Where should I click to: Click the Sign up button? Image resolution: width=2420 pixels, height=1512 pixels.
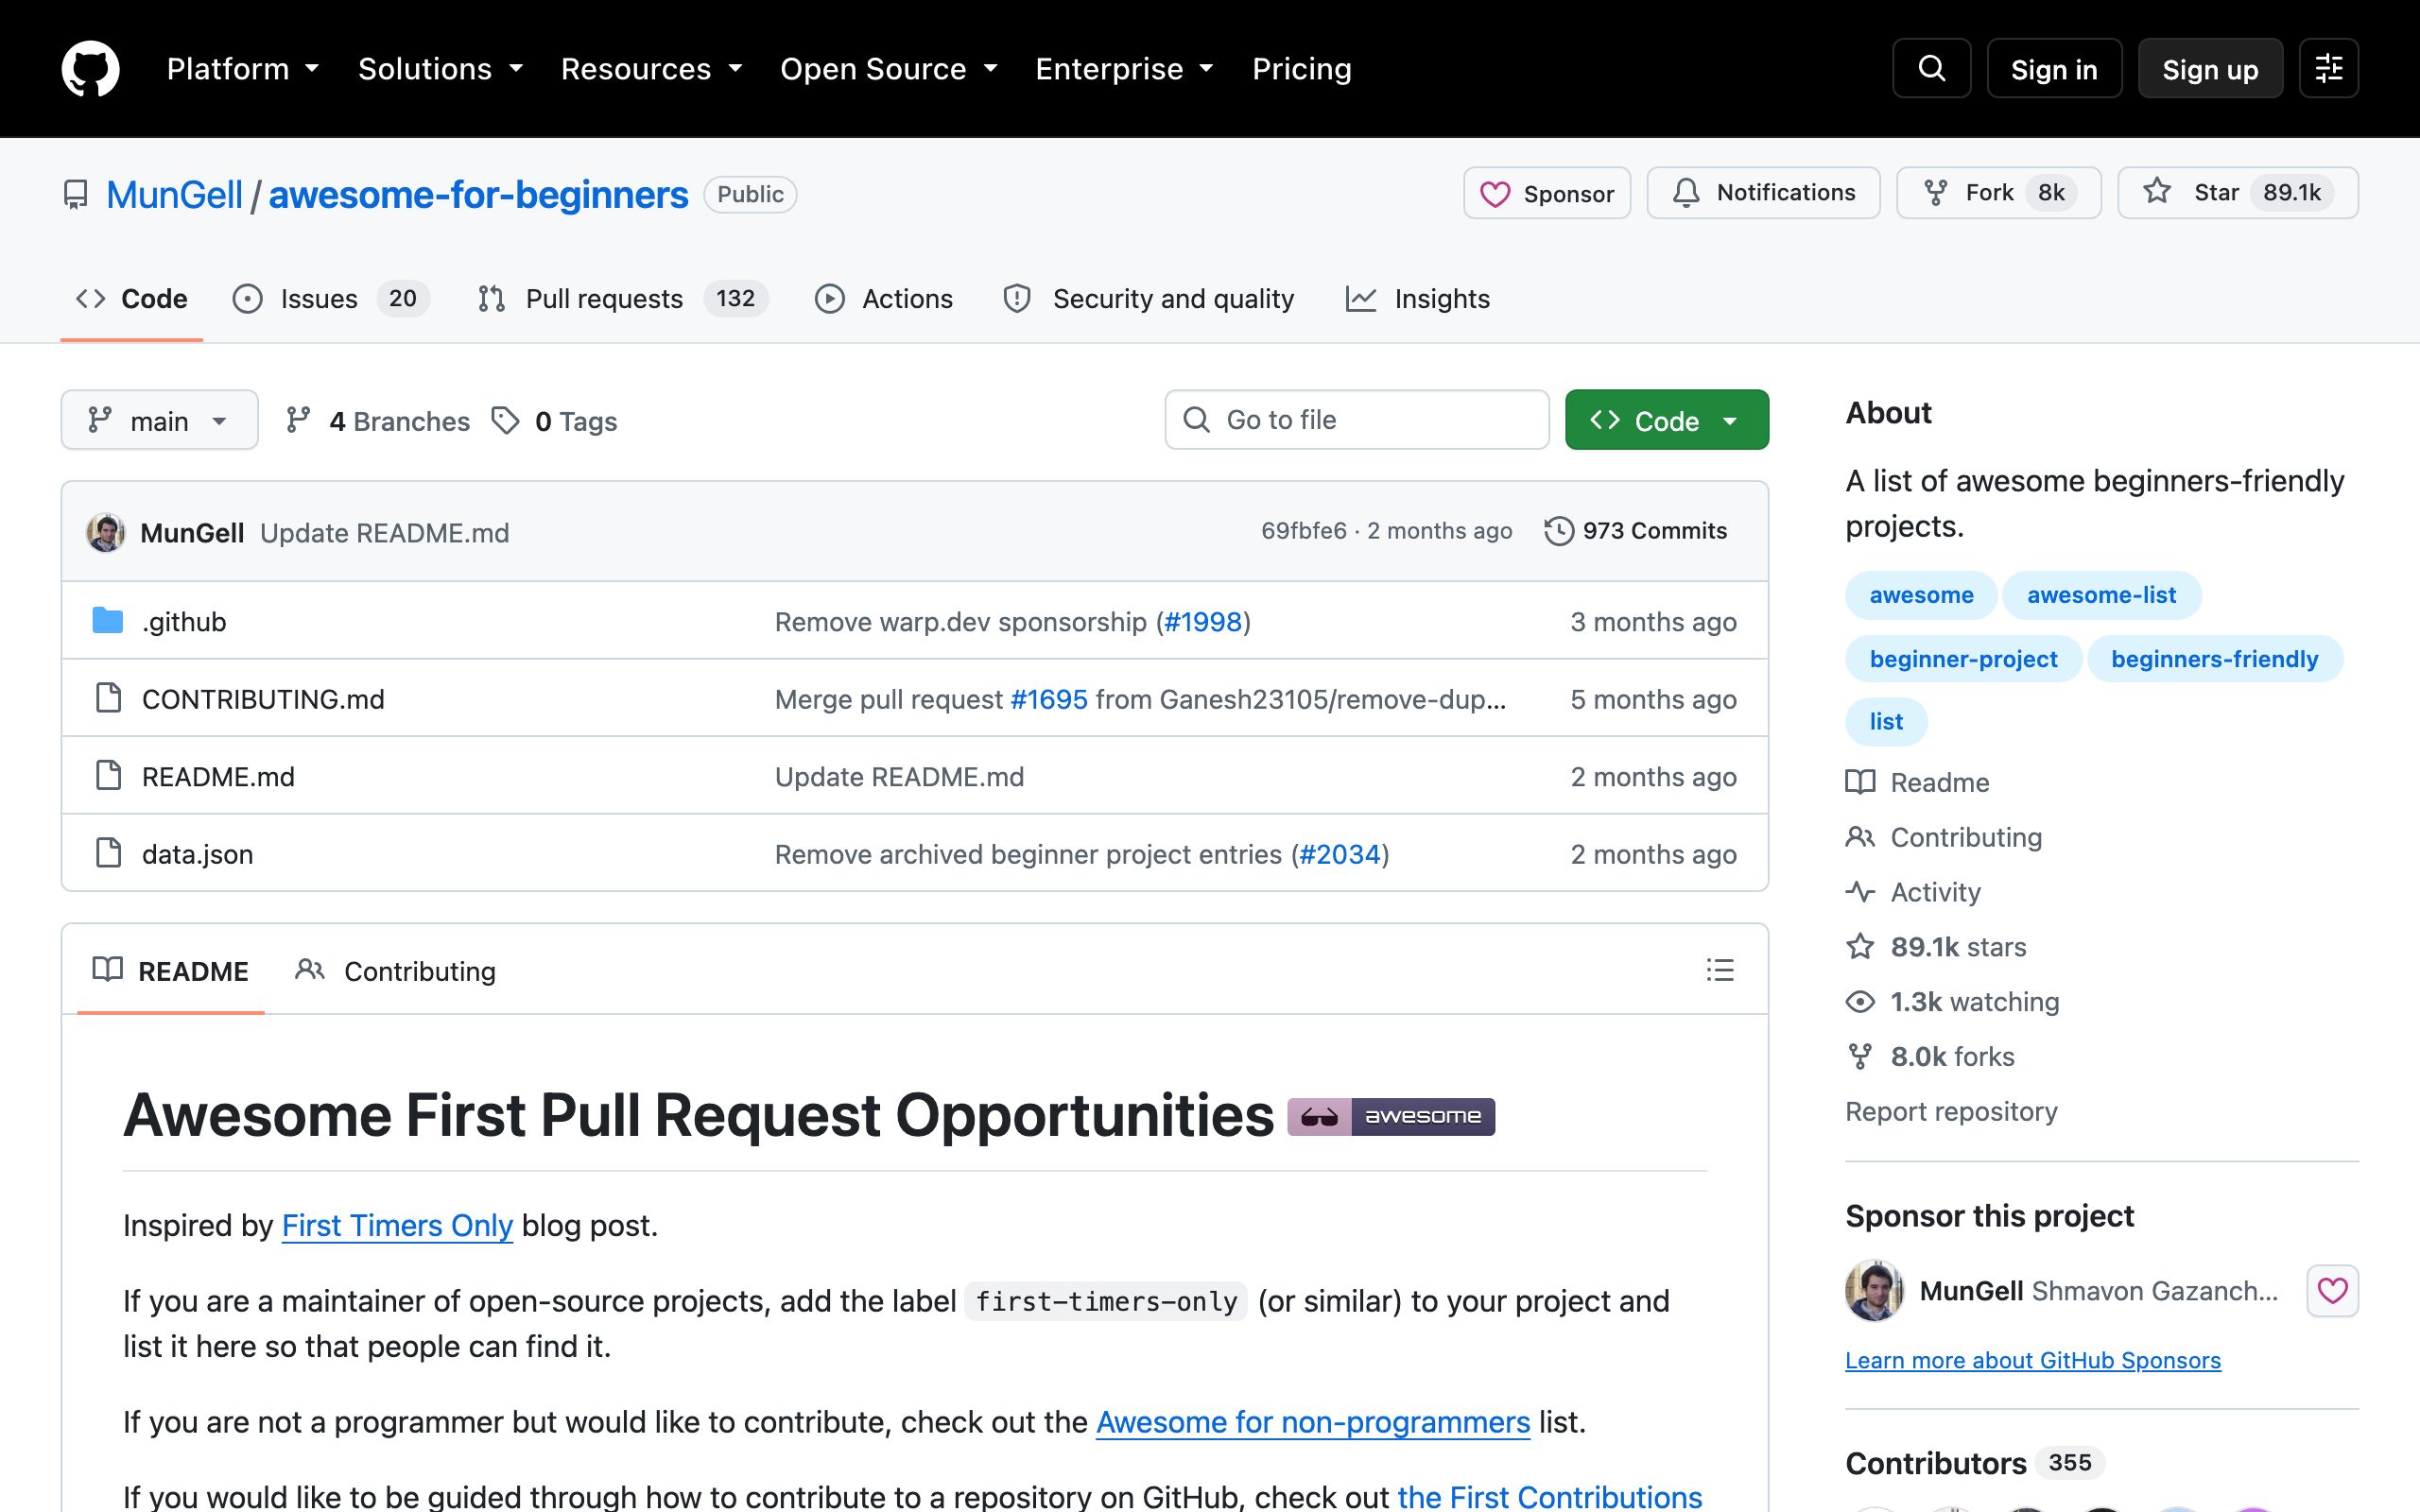point(2210,68)
